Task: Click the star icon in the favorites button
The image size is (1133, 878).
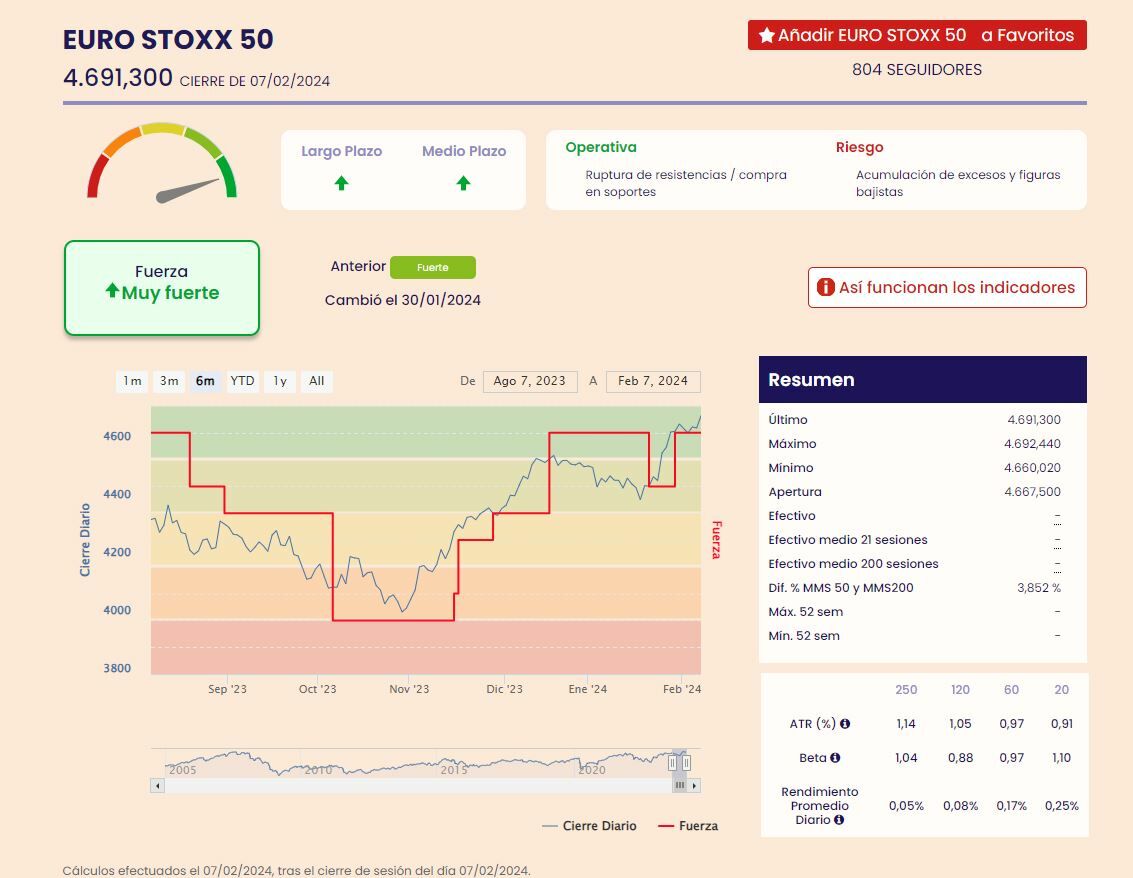Action: pyautogui.click(x=767, y=36)
